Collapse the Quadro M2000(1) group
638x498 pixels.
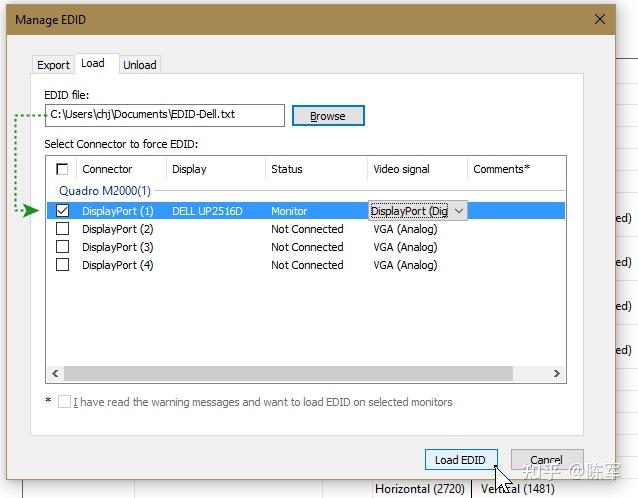104,190
